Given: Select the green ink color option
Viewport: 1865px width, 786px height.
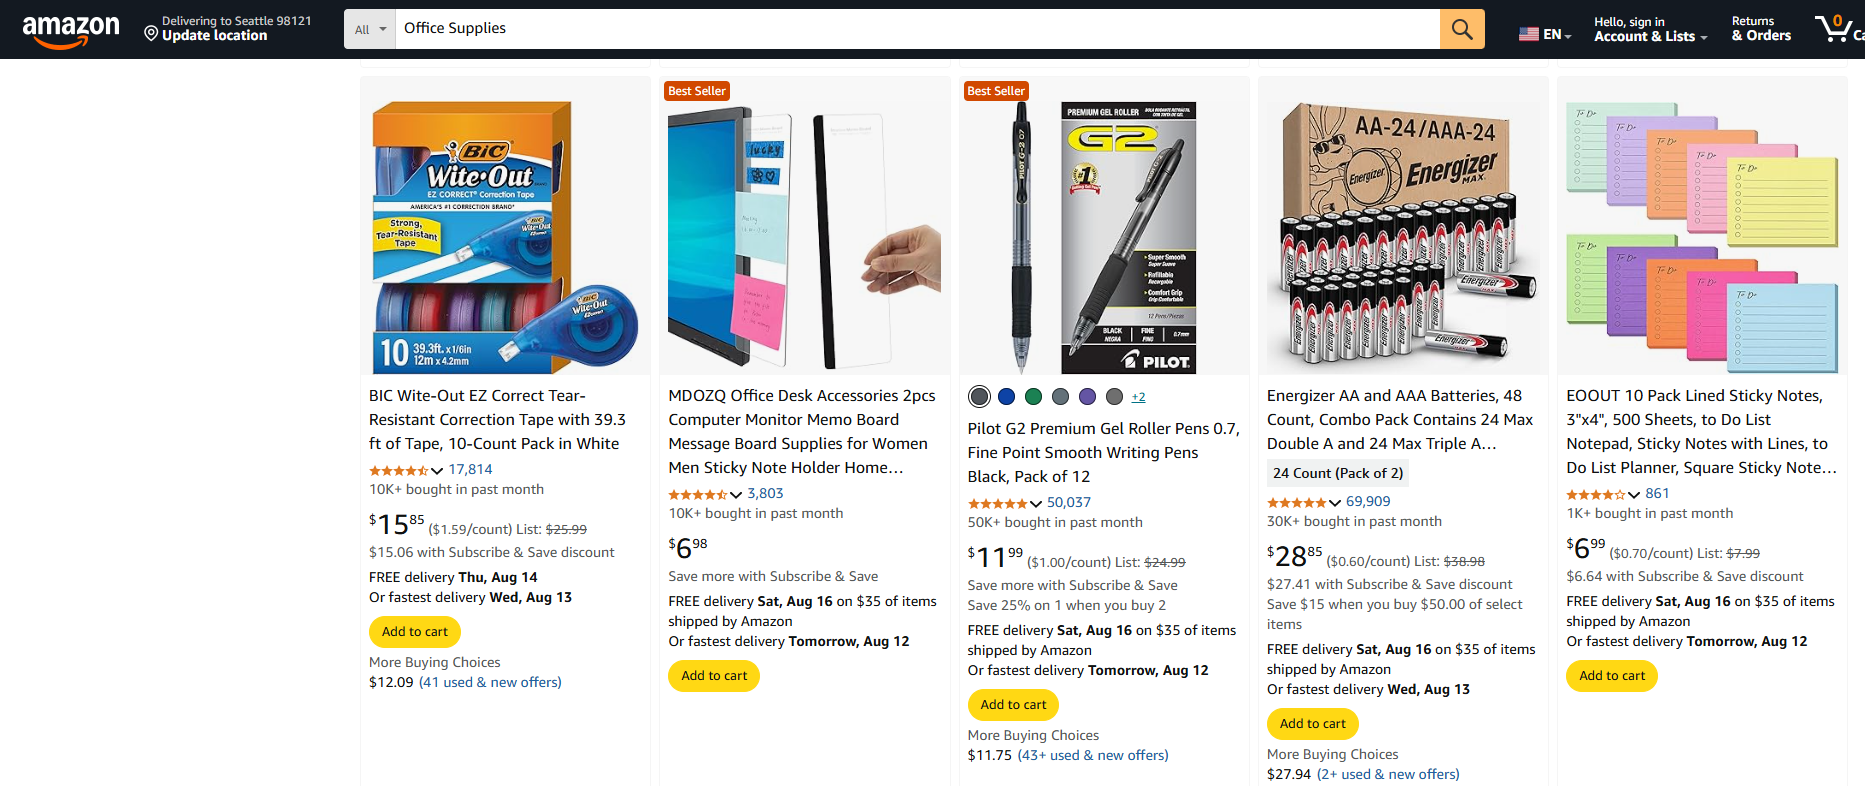Looking at the screenshot, I should [1033, 396].
